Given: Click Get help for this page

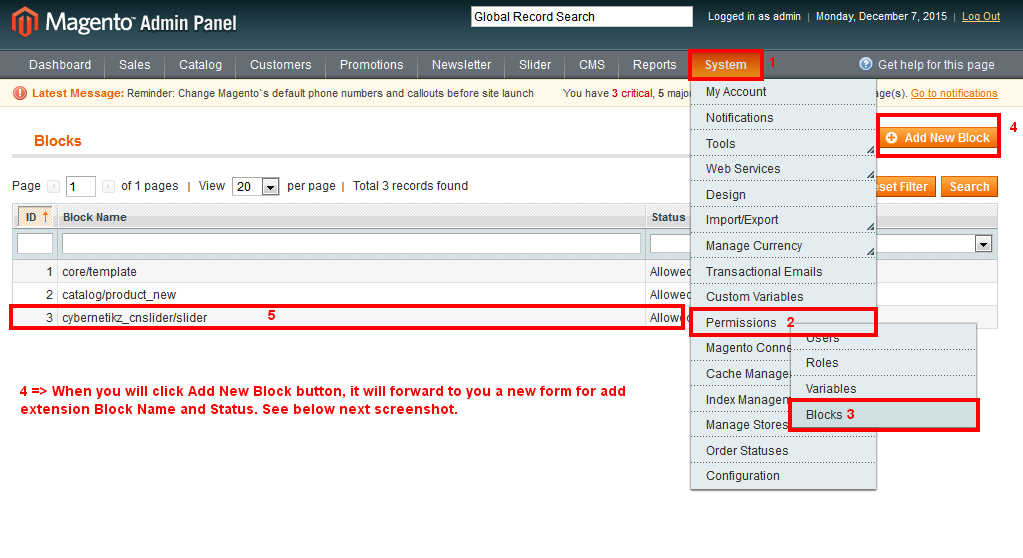Looking at the screenshot, I should [936, 65].
